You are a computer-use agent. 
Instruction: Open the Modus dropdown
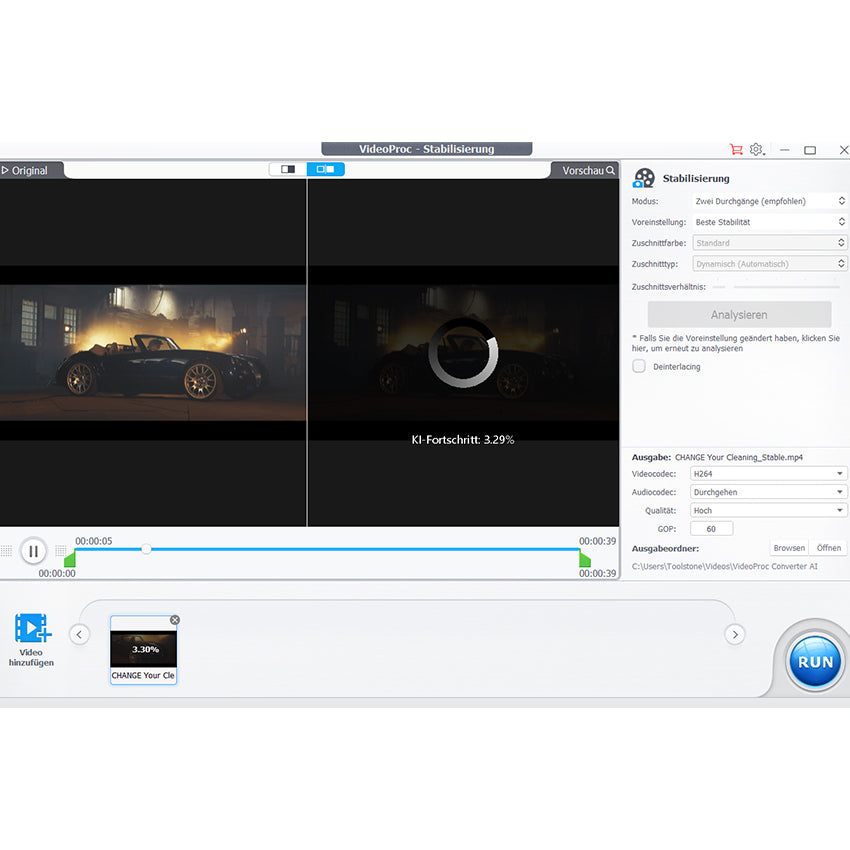tap(769, 200)
